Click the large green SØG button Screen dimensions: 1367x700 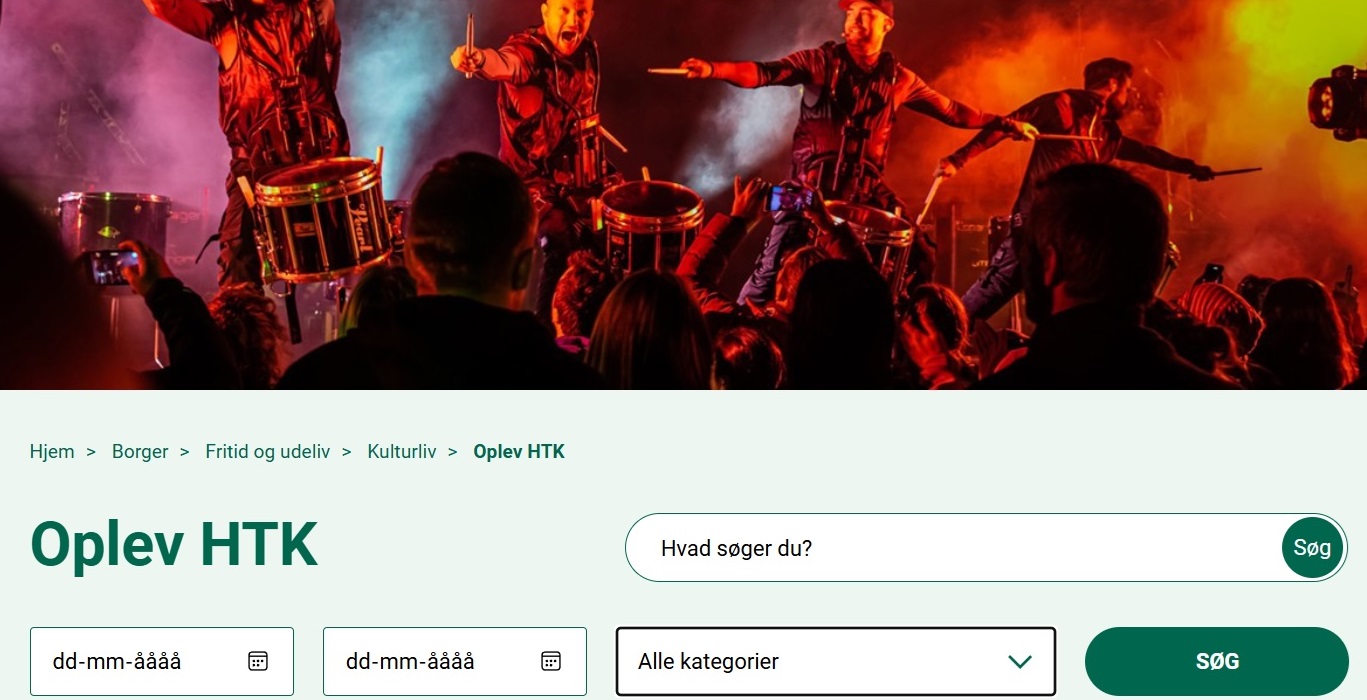1217,661
